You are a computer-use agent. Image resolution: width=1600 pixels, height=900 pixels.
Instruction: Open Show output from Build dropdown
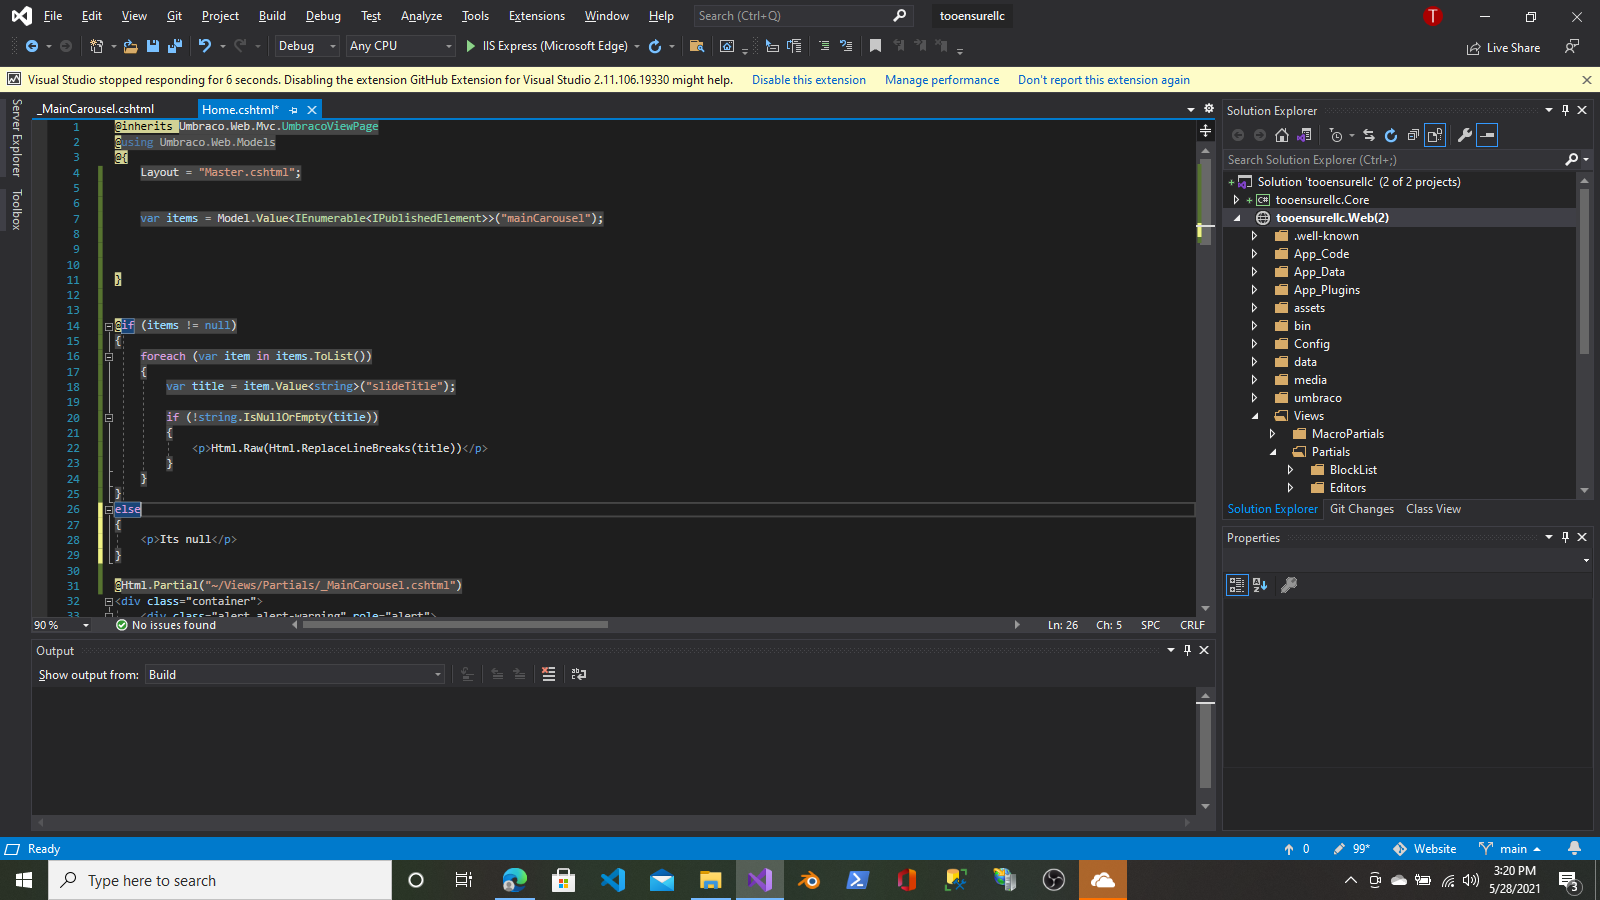pyautogui.click(x=295, y=675)
